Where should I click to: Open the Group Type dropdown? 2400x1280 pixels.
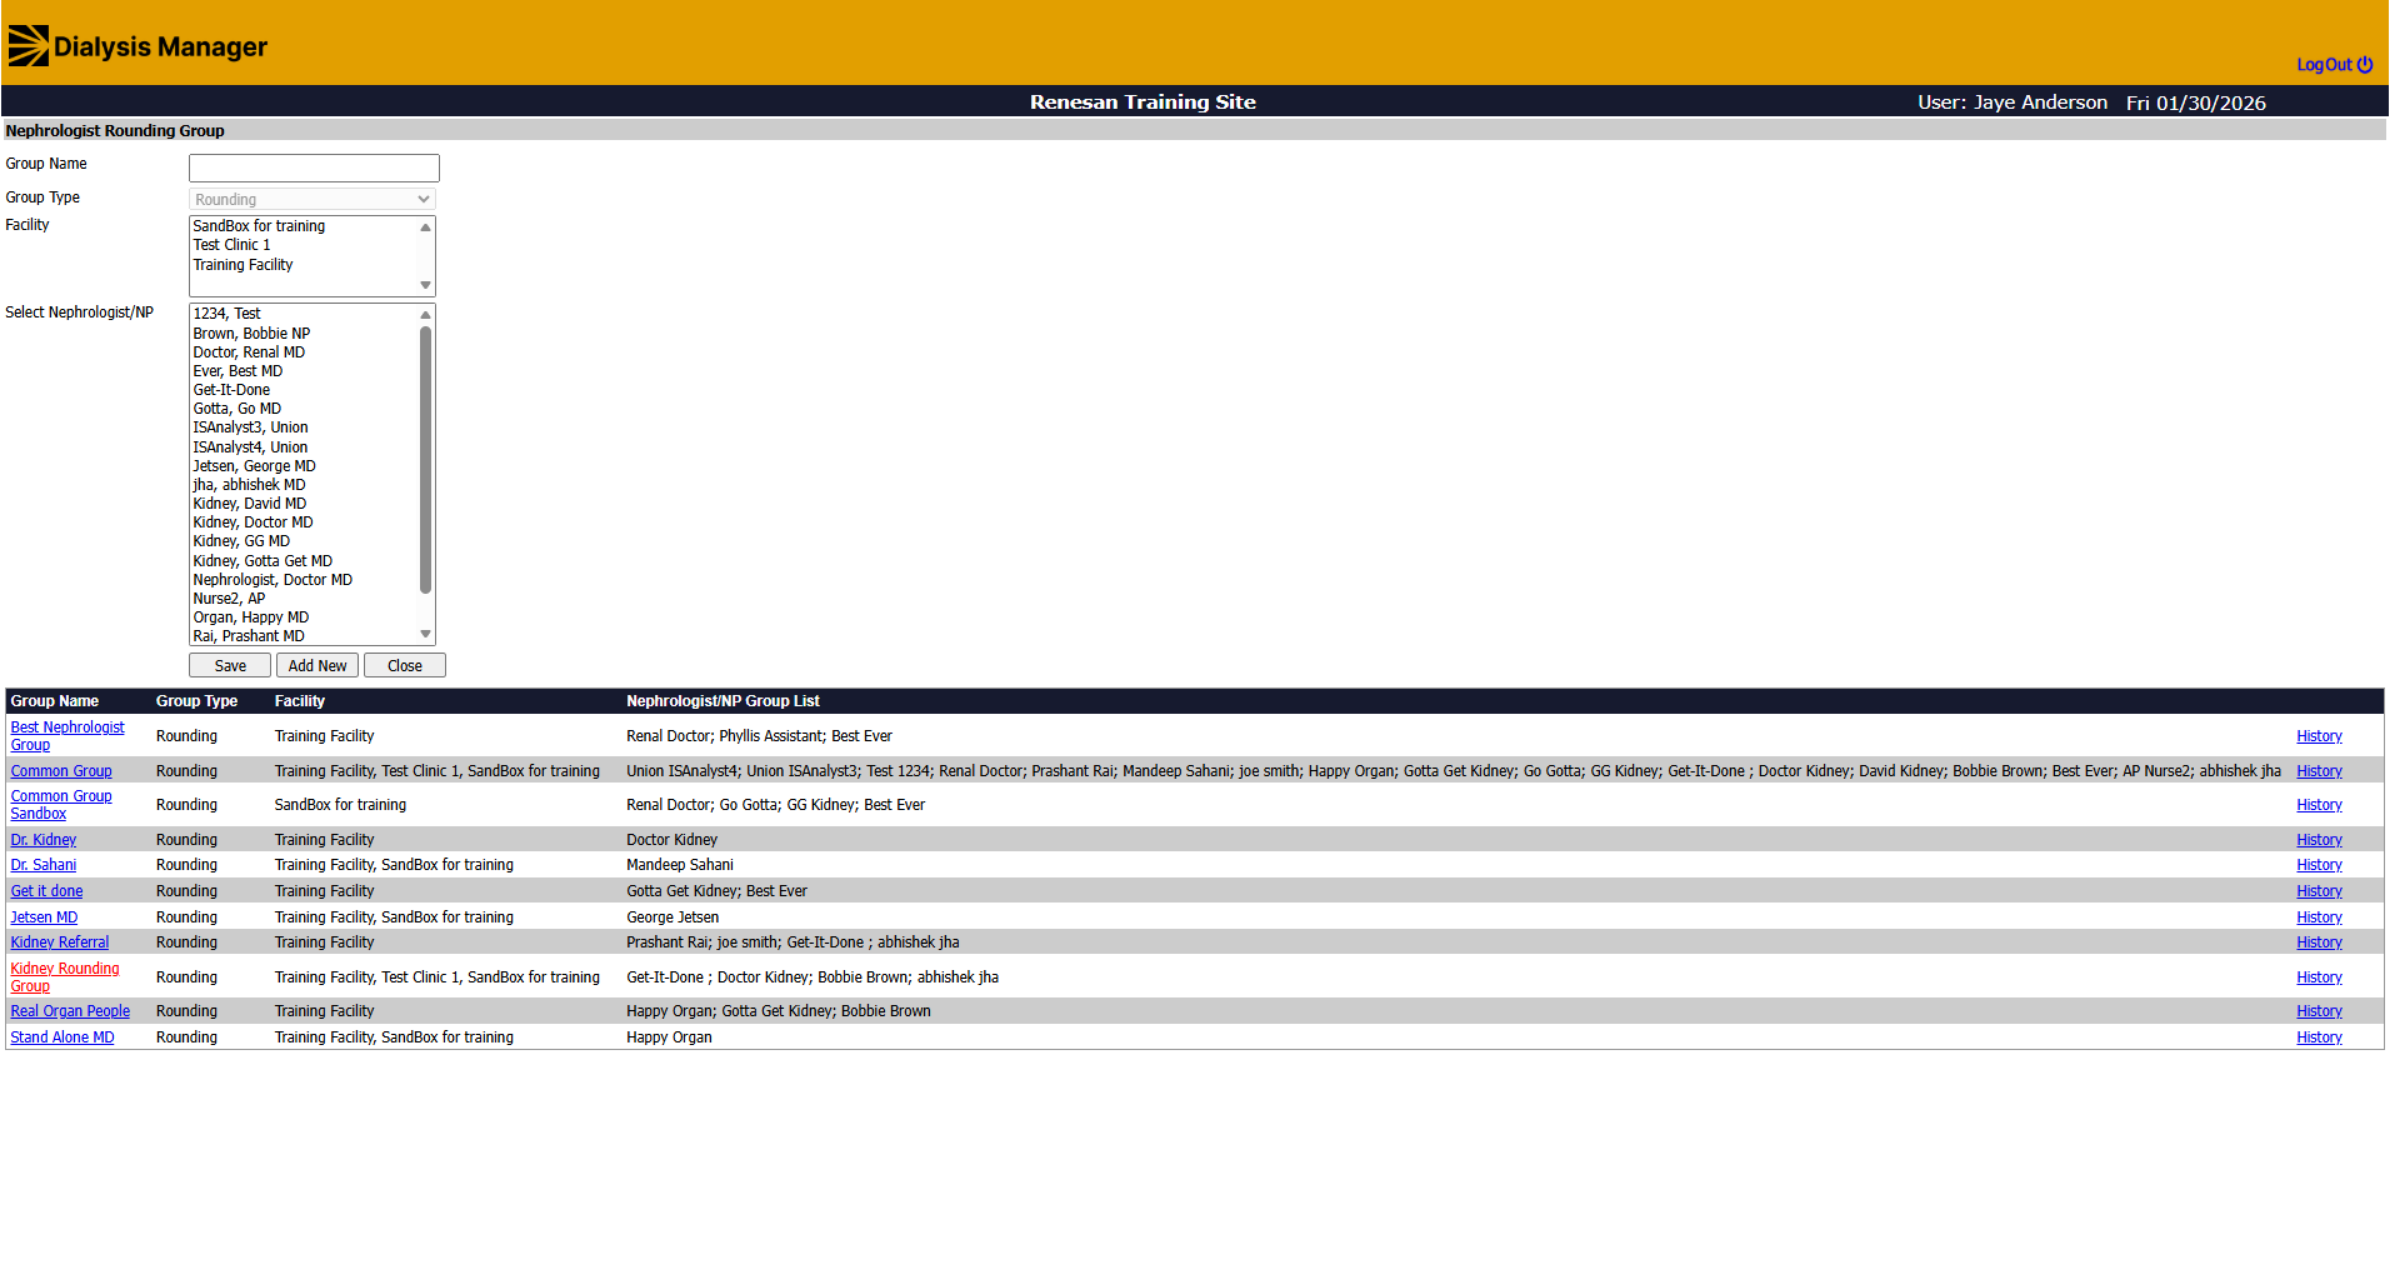[313, 199]
